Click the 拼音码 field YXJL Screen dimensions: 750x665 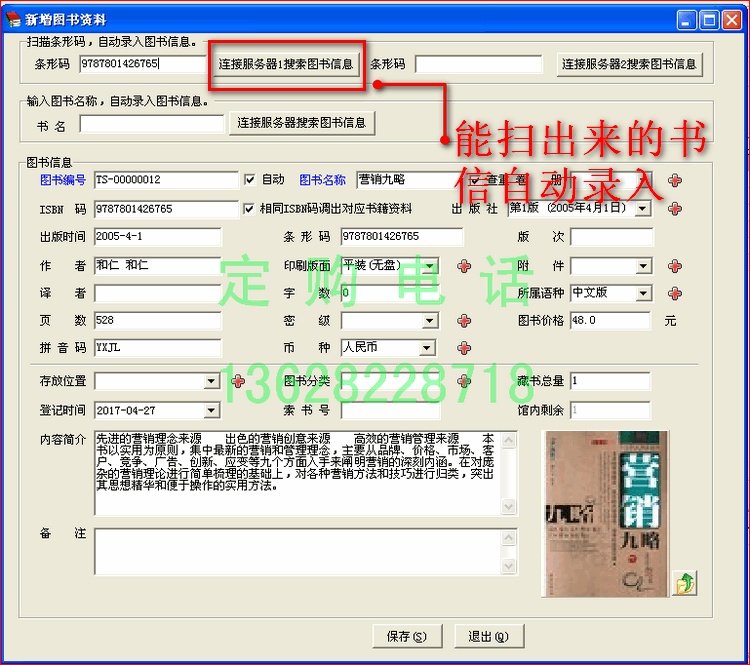pos(158,348)
